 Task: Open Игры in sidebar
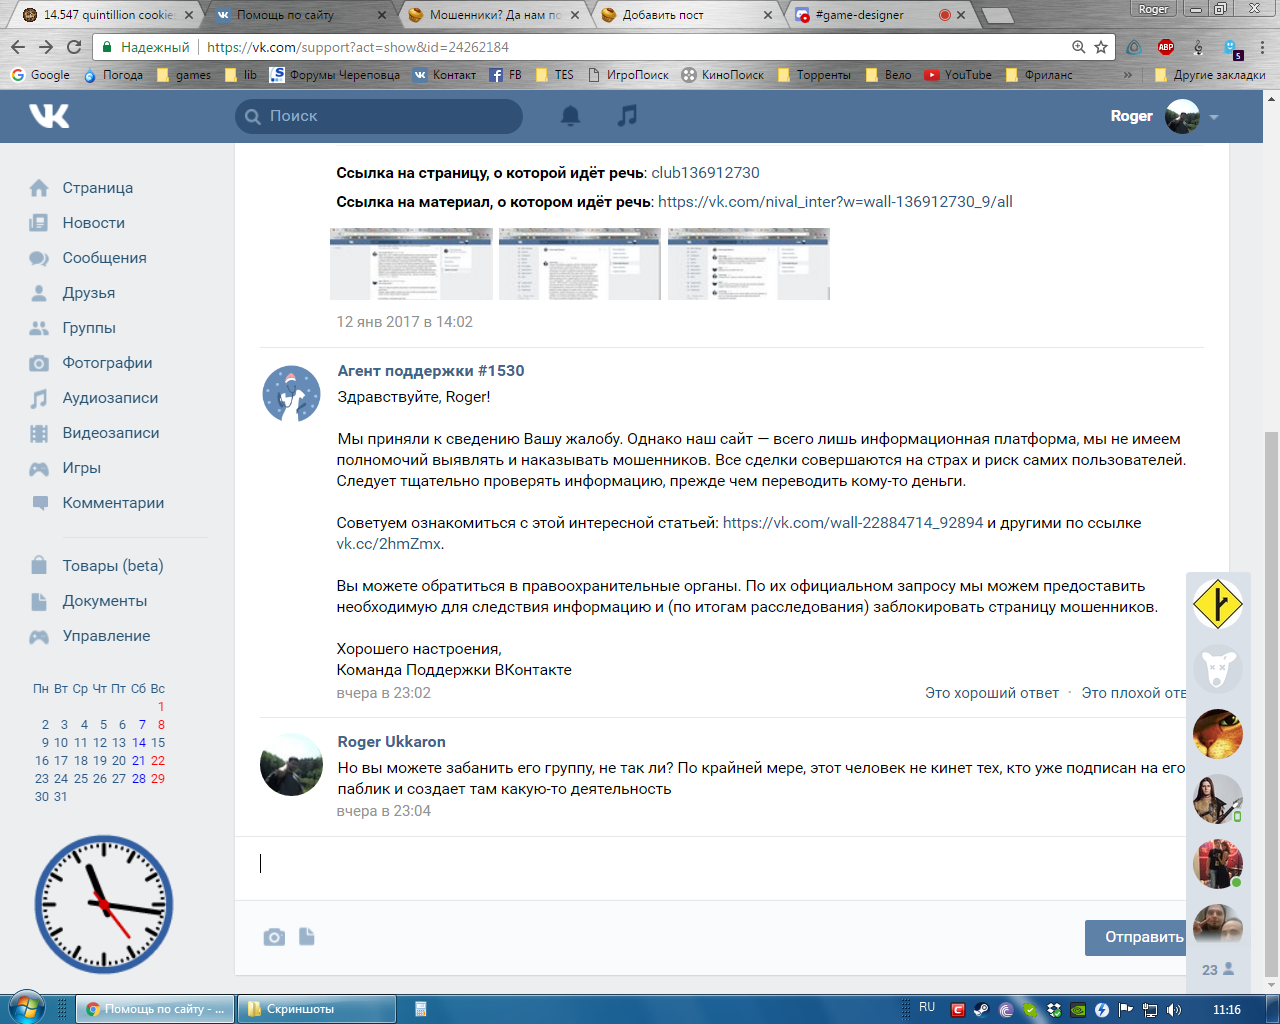[81, 468]
